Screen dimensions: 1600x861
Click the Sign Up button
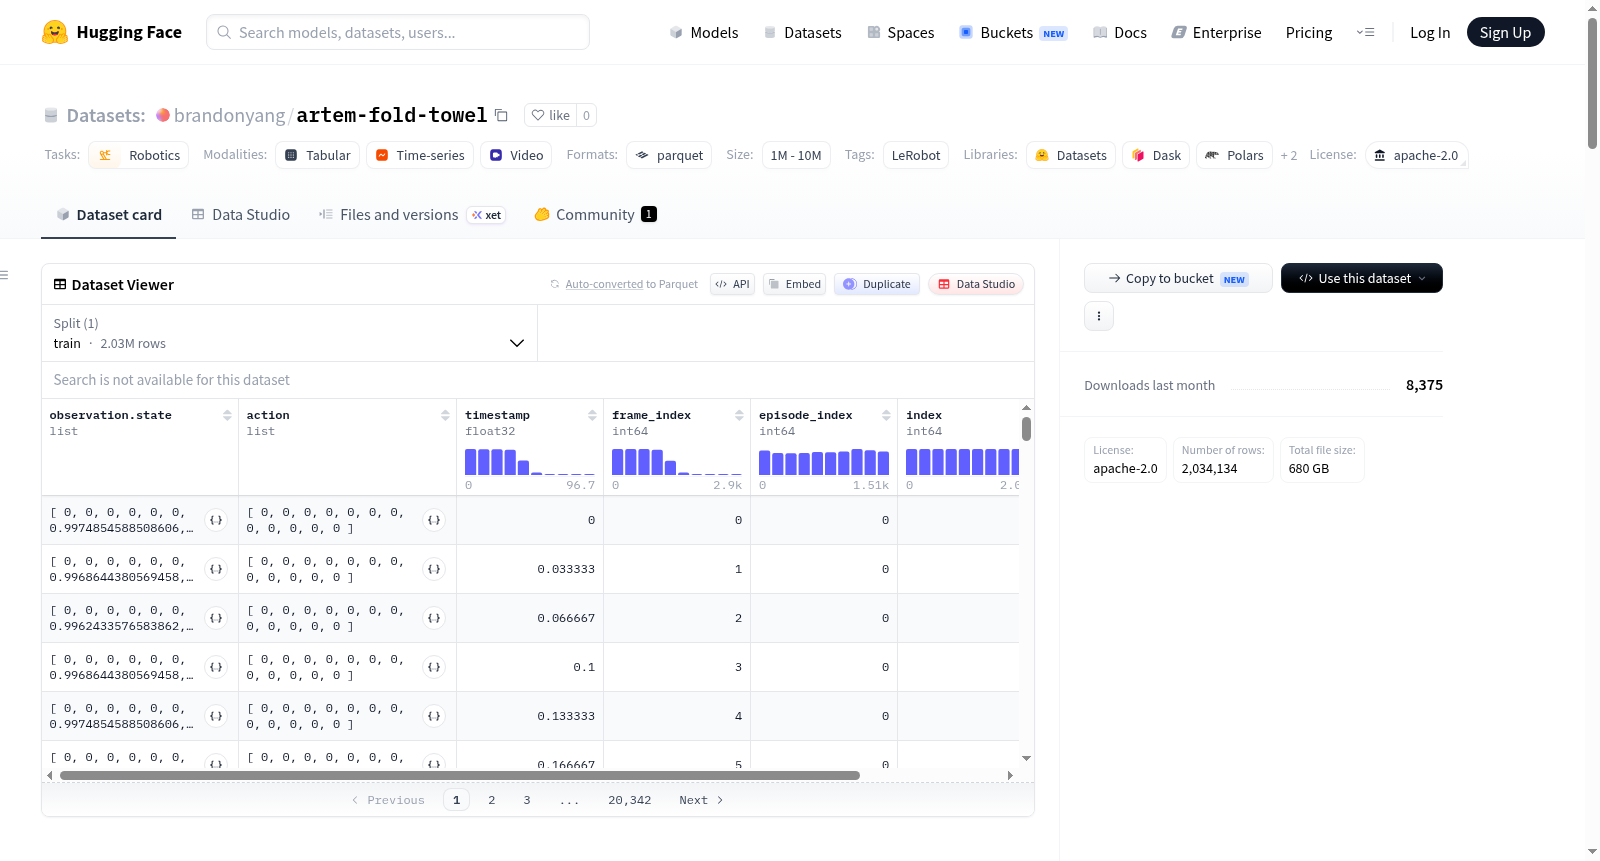1505,32
